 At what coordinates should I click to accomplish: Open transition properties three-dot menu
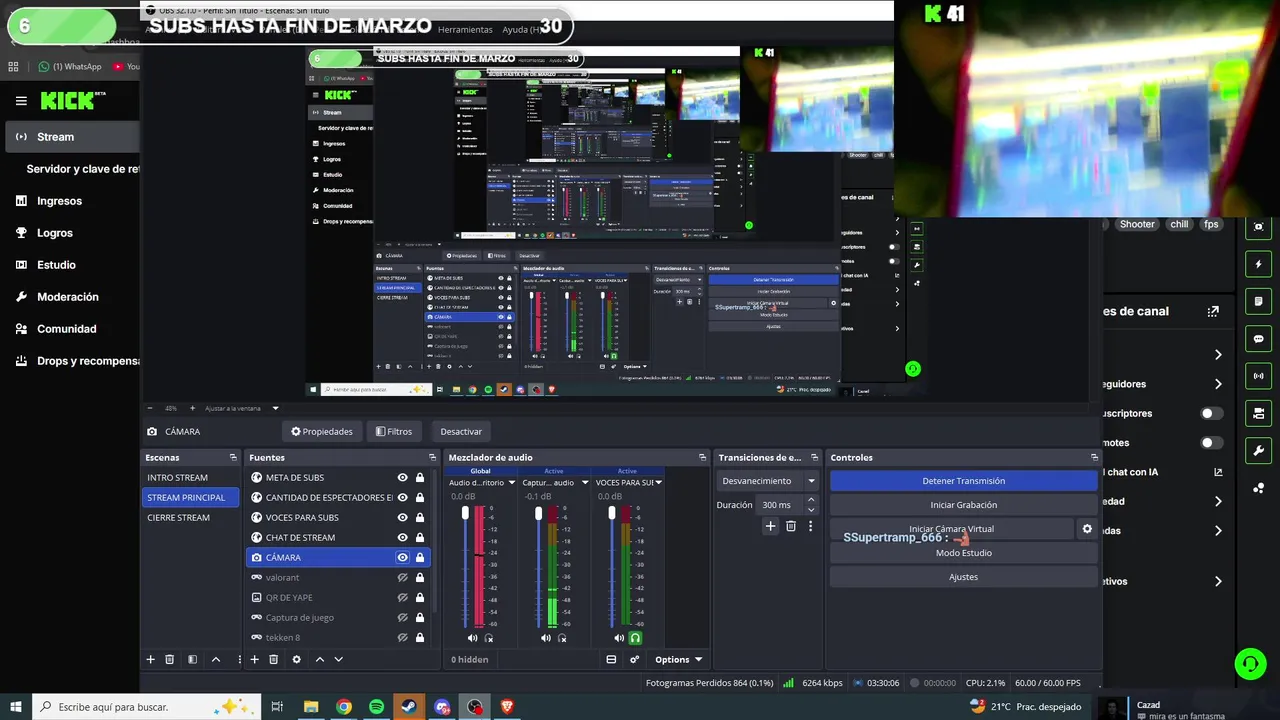click(810, 526)
